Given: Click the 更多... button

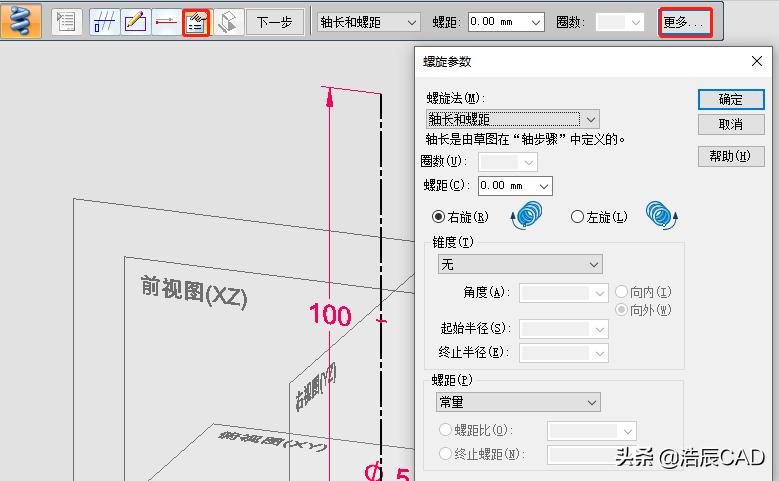Looking at the screenshot, I should point(686,22).
